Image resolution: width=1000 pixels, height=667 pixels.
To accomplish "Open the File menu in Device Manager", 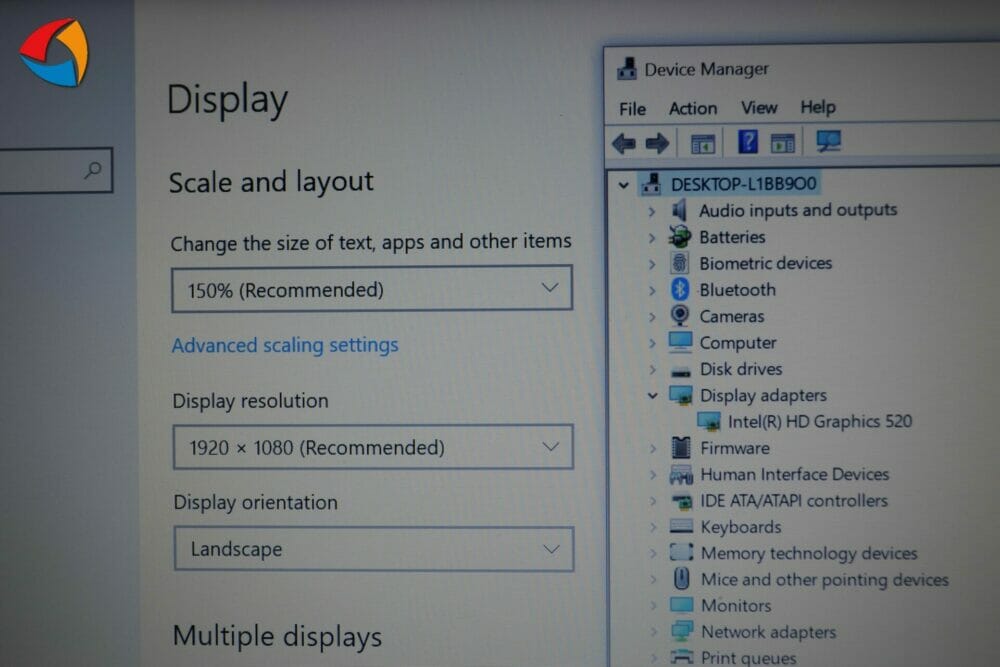I will [633, 109].
